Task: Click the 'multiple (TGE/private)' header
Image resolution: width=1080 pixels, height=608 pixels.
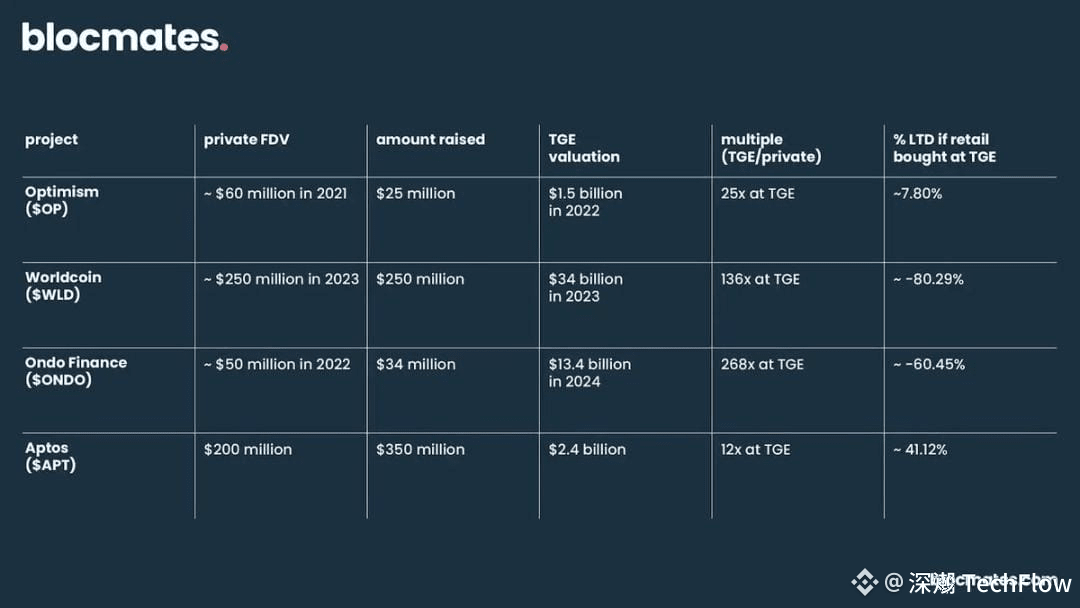Action: point(771,148)
